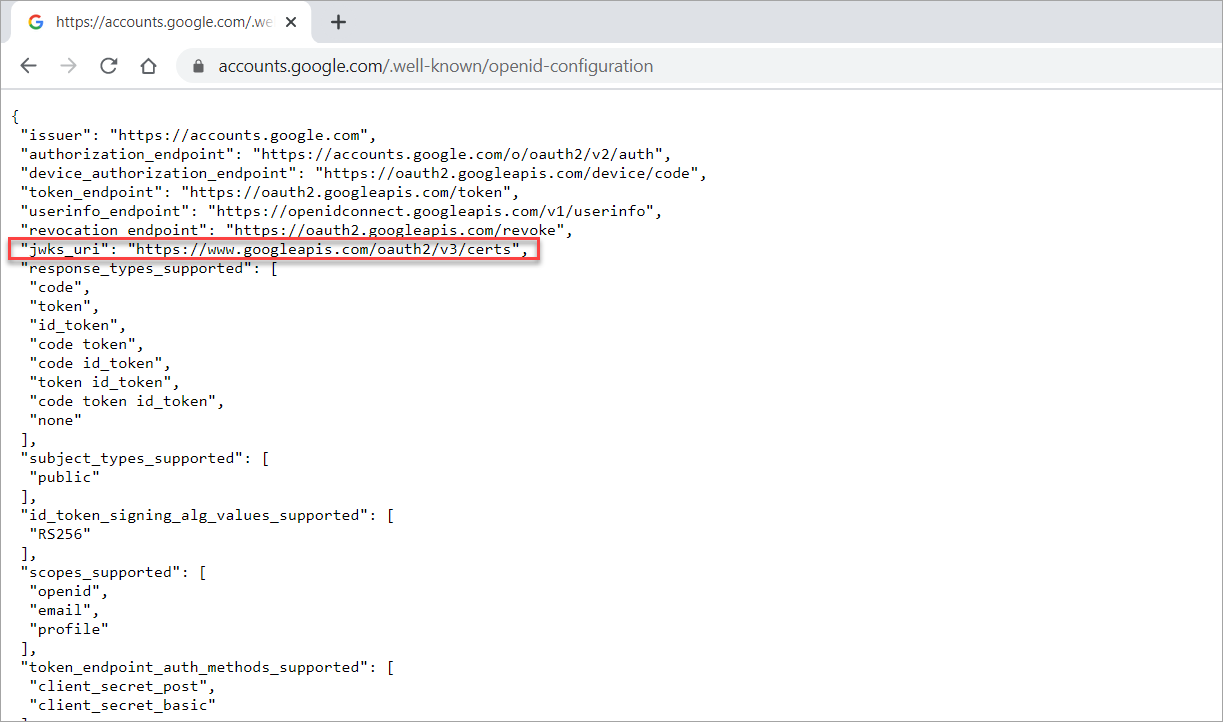Click the "device_authorization_endpoint" line
This screenshot has height=722, width=1223.
(x=364, y=173)
